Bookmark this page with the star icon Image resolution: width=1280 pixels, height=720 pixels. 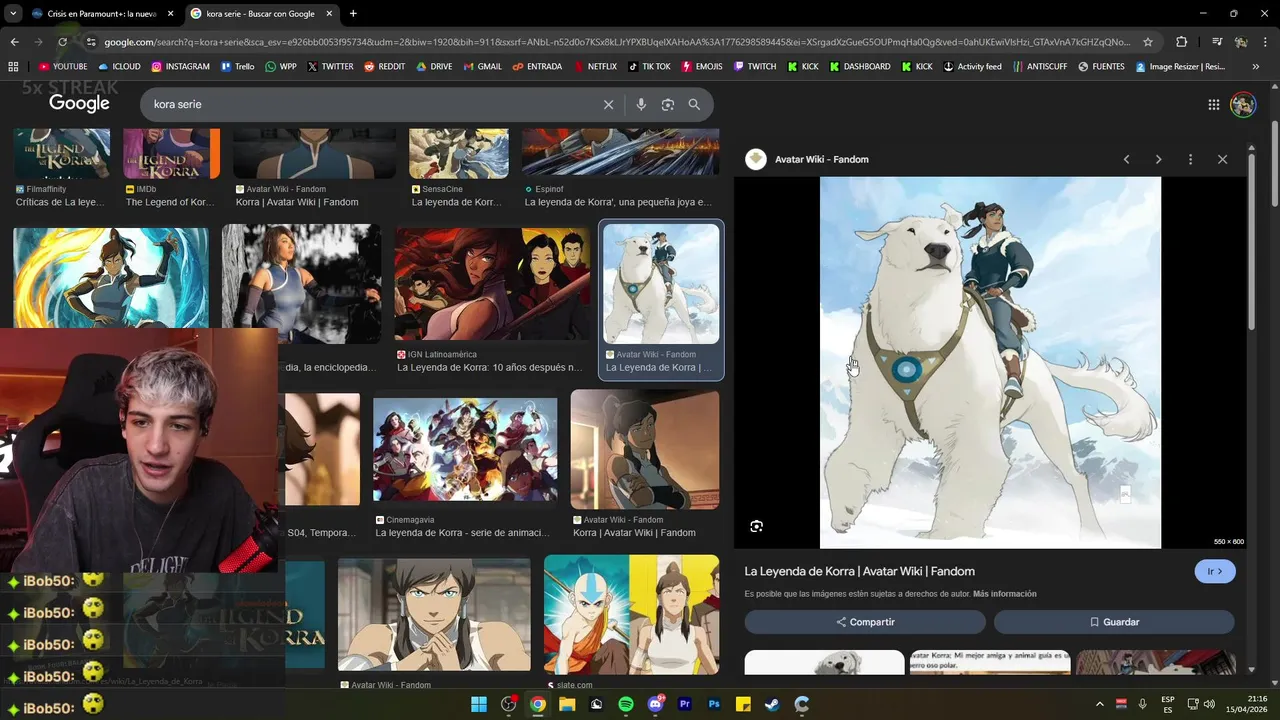coord(1148,42)
